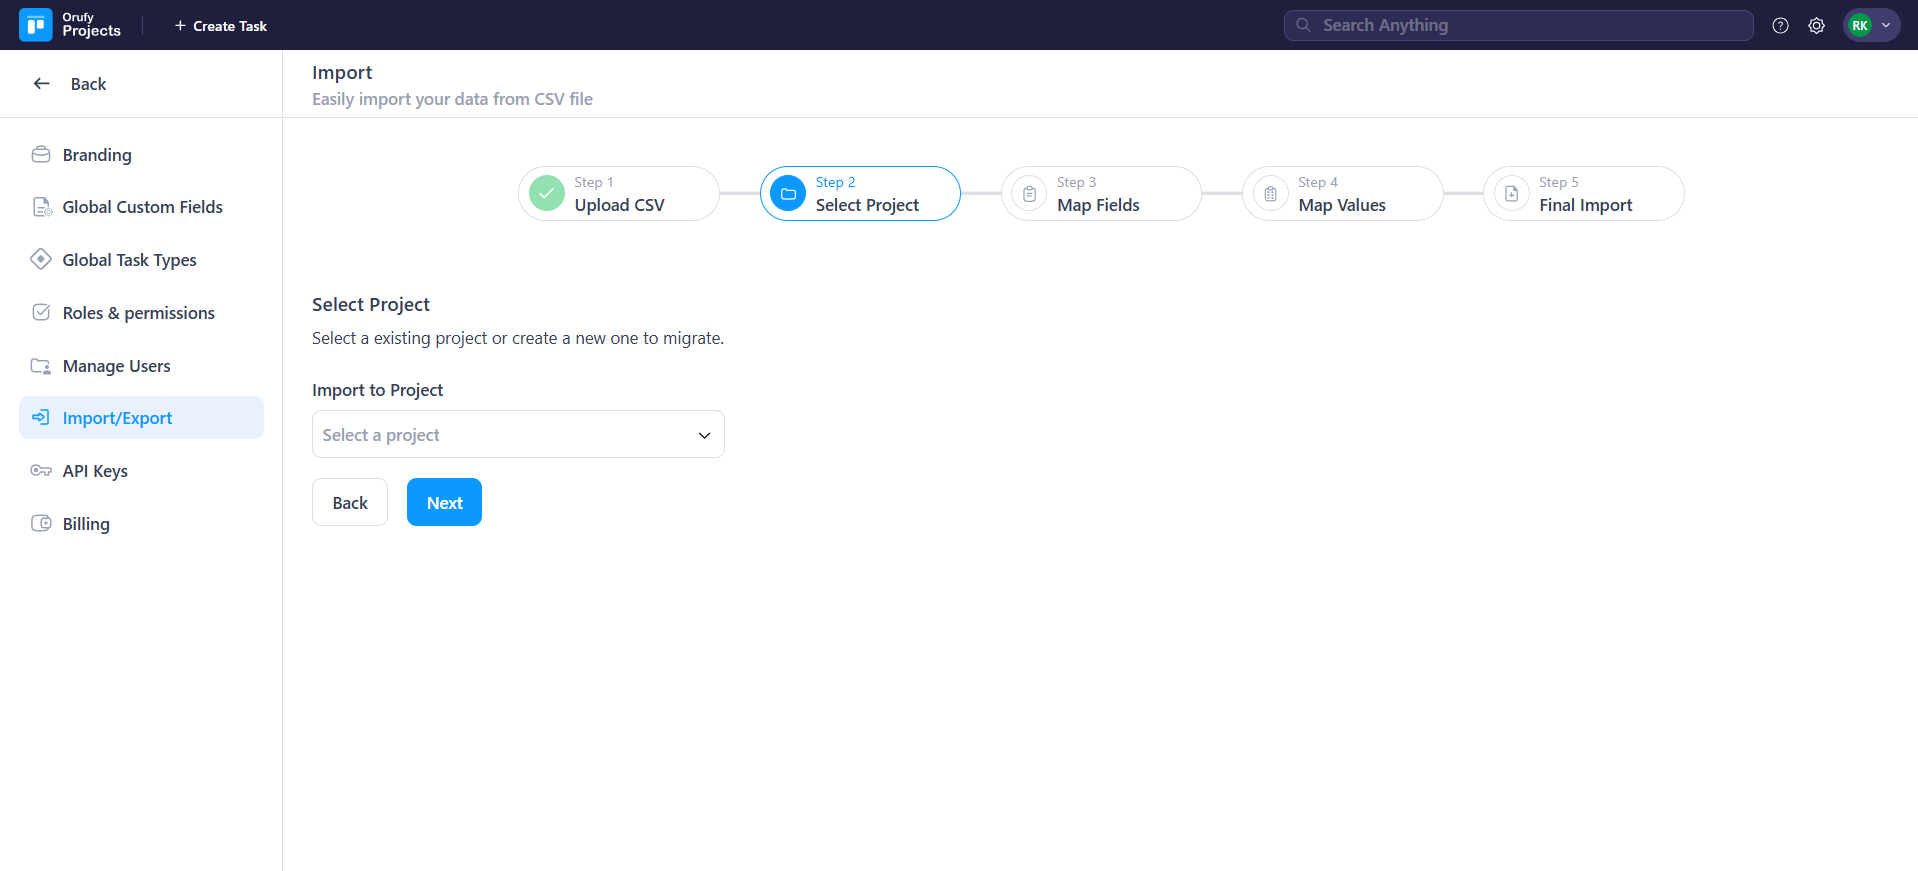Click the Step 1 green checkmark icon
The height and width of the screenshot is (871, 1918).
547,194
